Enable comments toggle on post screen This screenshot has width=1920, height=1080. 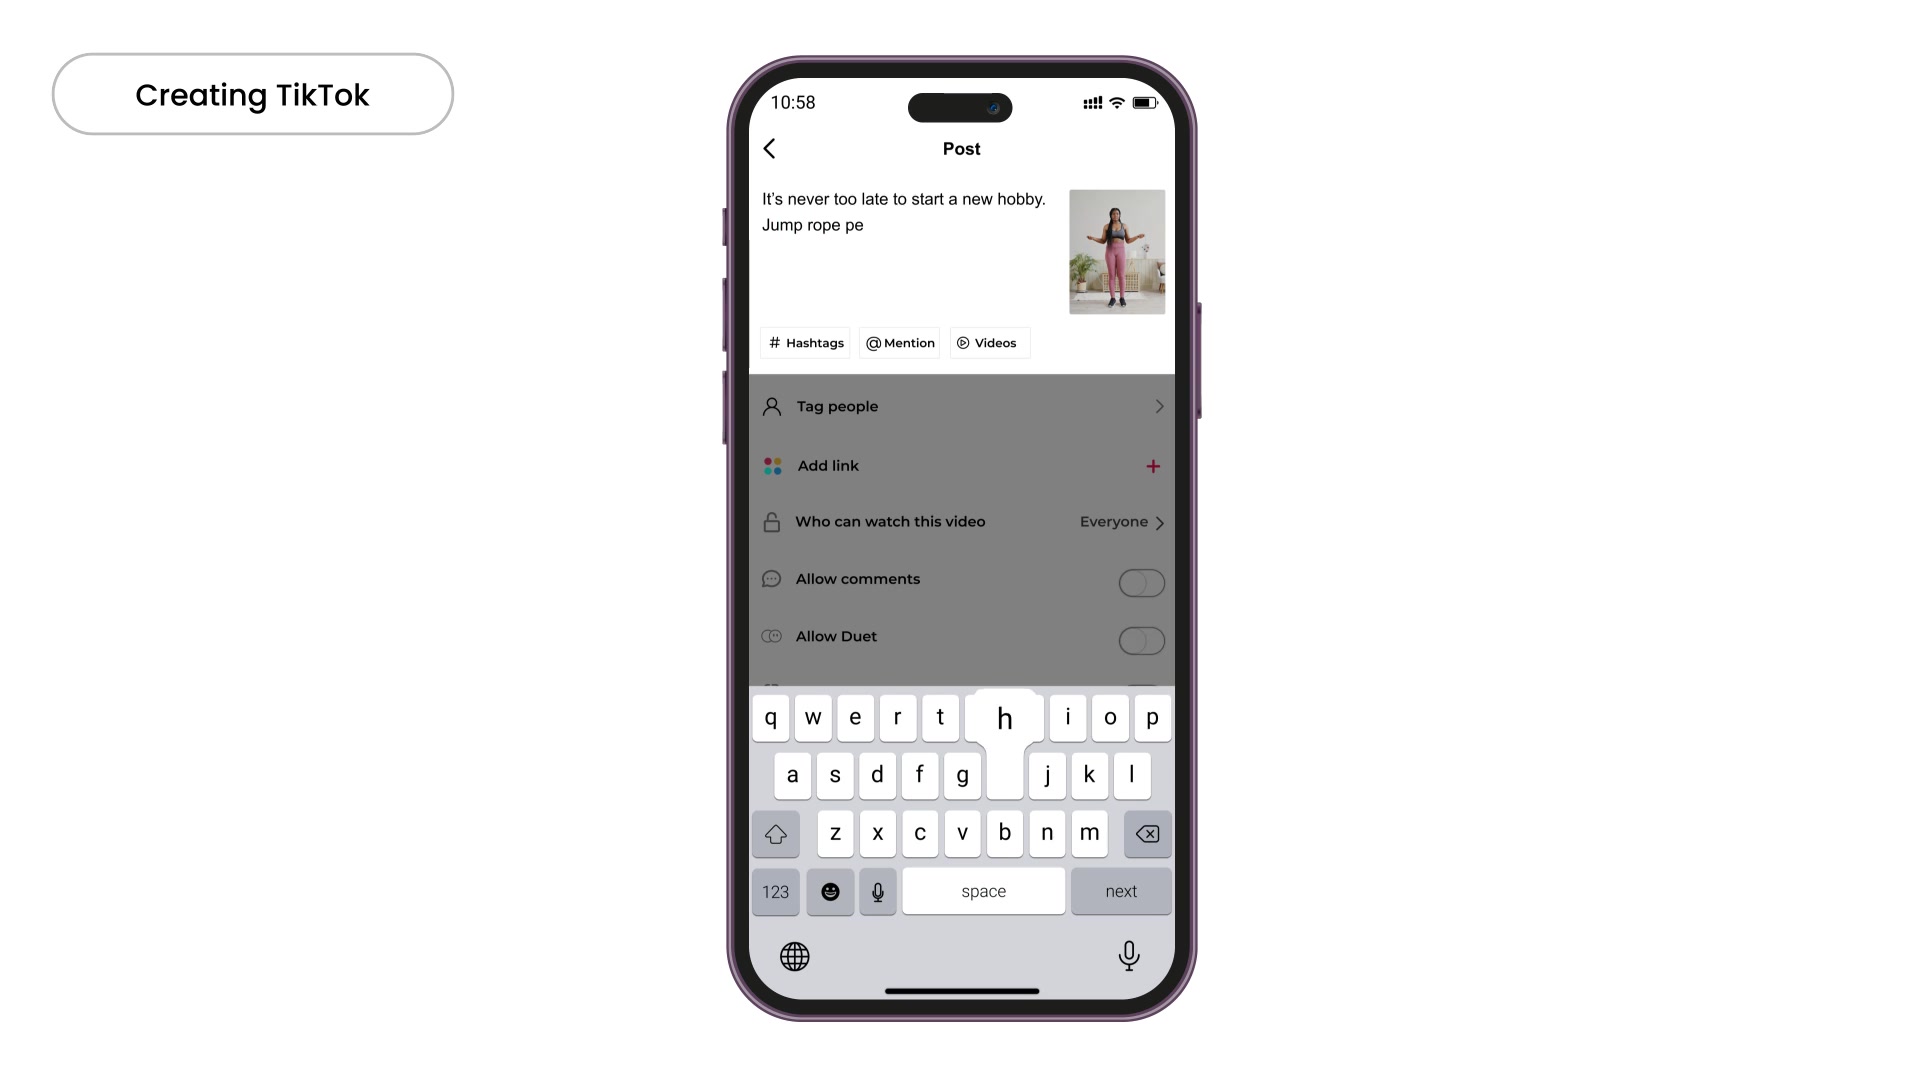point(1139,582)
